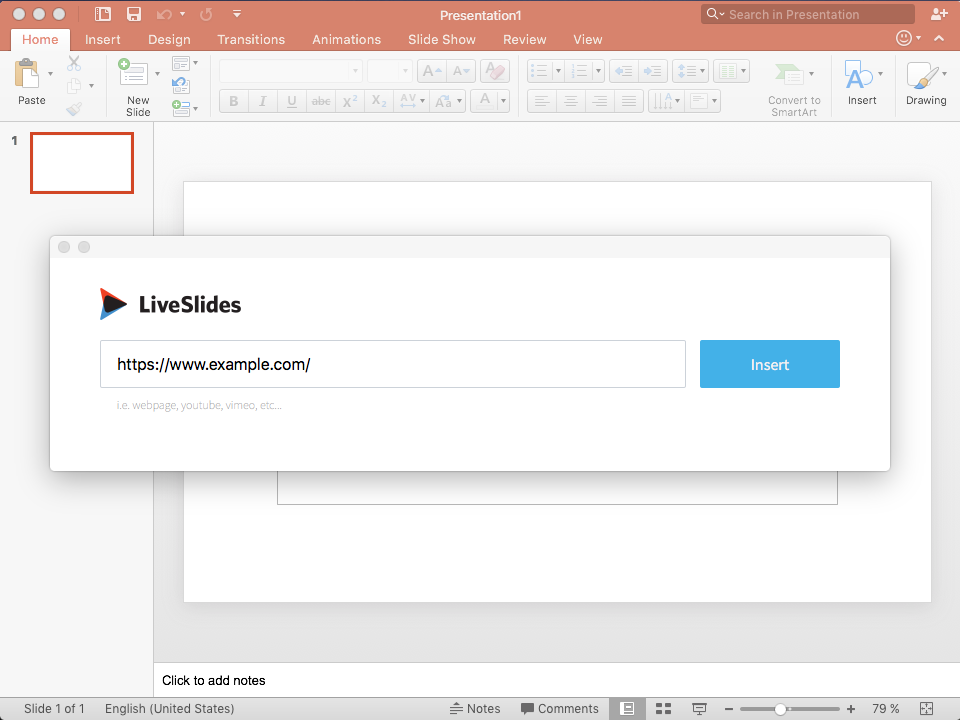This screenshot has width=960, height=720.
Task: Open the Transitions tab
Action: [251, 39]
